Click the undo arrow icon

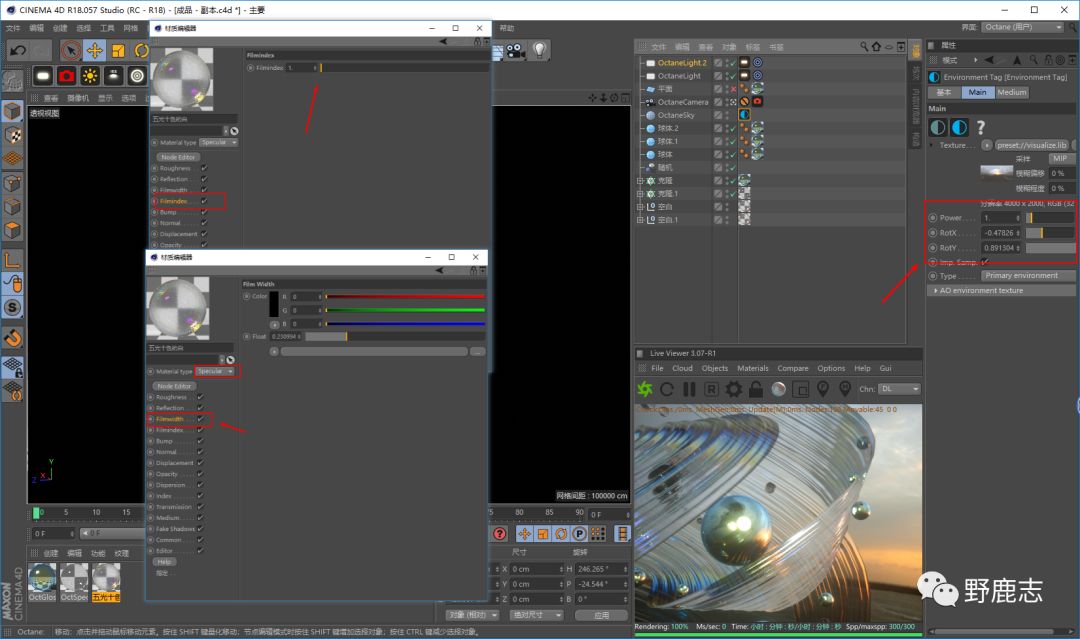tap(18, 50)
